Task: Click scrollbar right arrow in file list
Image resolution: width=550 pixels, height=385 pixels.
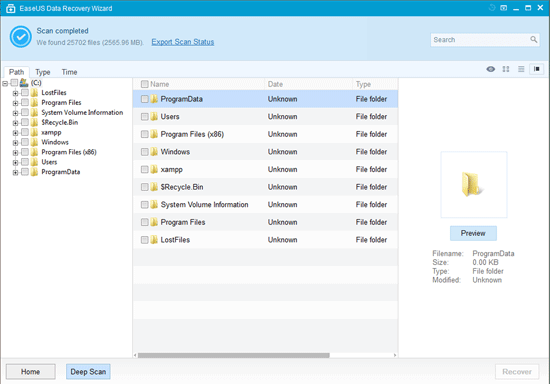Action: tap(395, 355)
